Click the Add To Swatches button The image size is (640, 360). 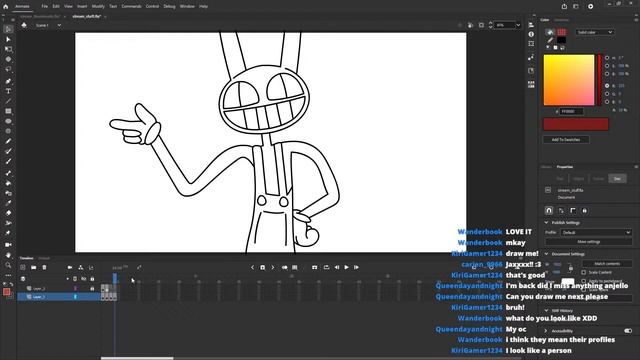(566, 140)
